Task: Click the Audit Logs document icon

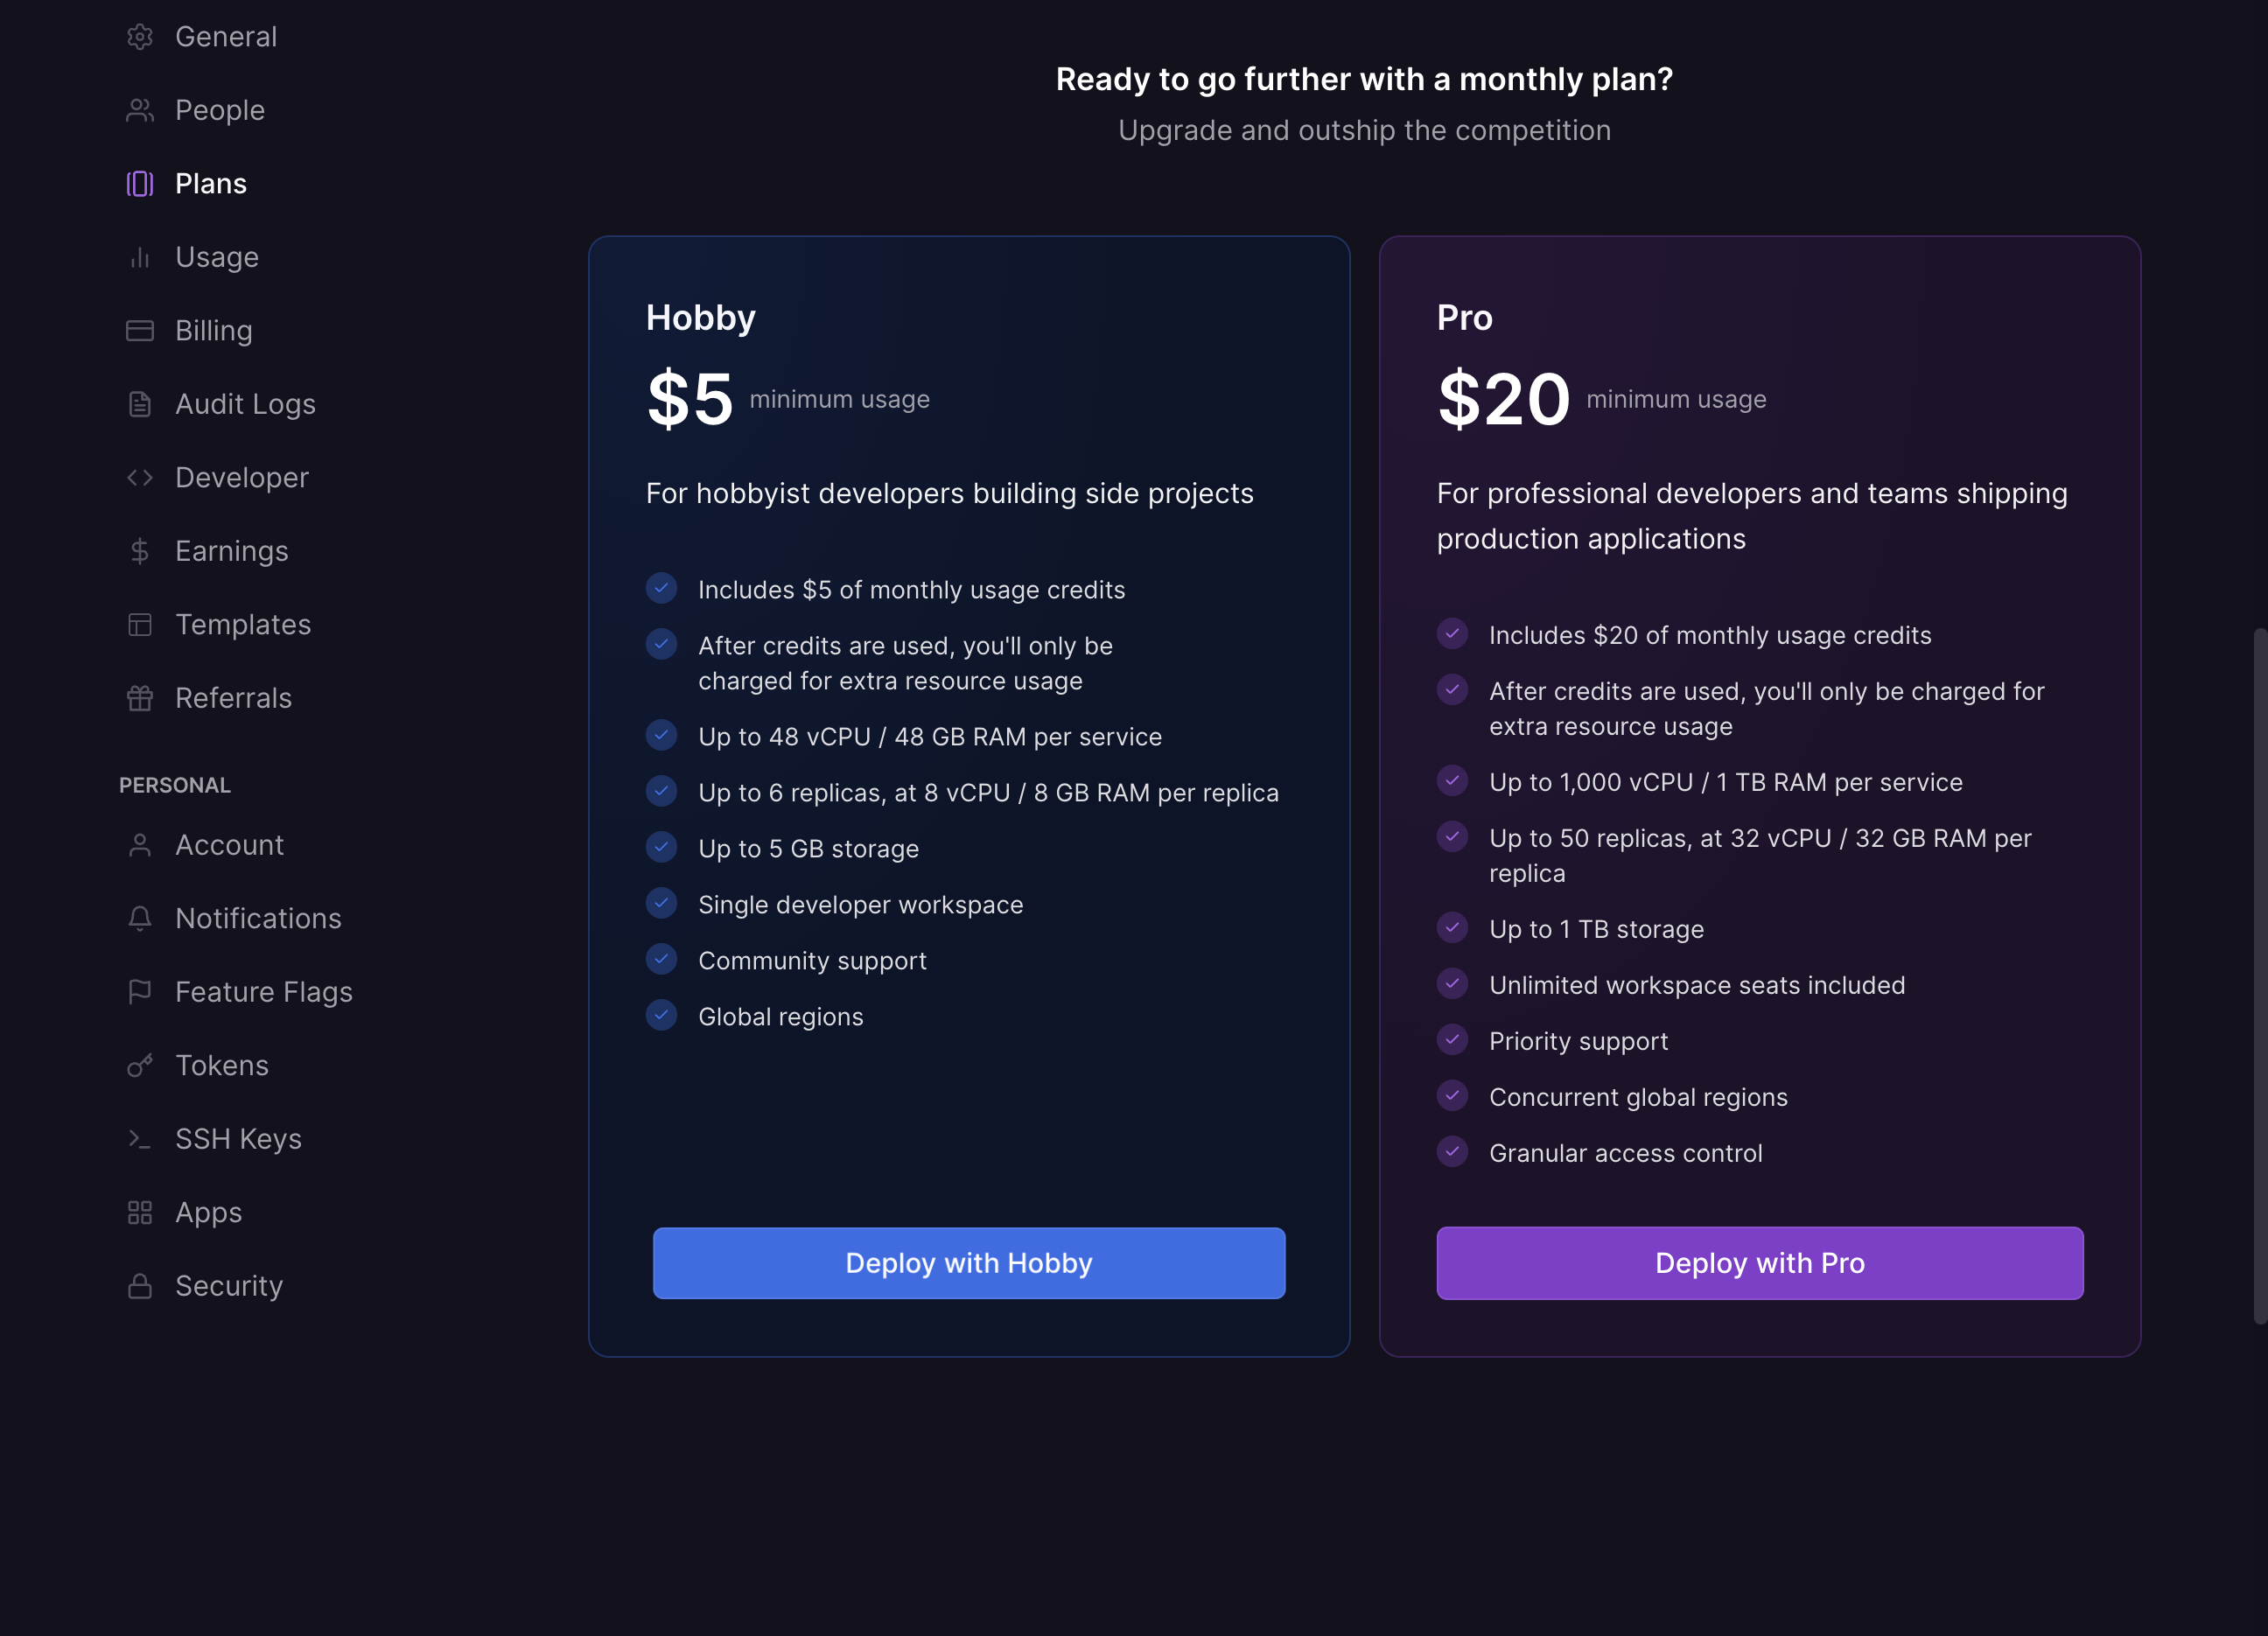Action: pyautogui.click(x=140, y=404)
